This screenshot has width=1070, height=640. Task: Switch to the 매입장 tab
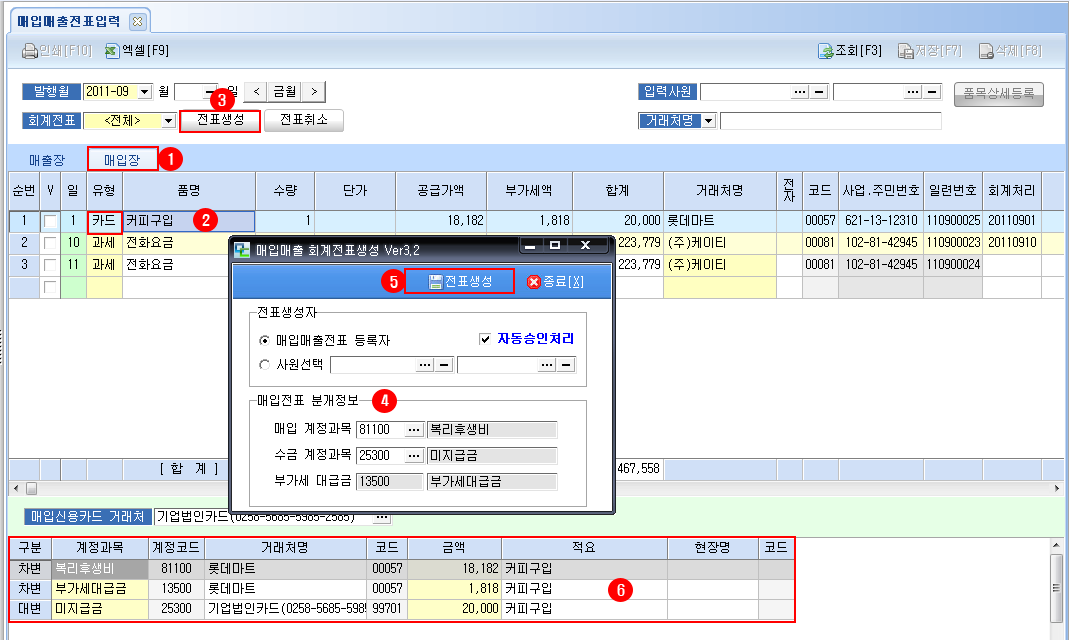click(x=122, y=159)
